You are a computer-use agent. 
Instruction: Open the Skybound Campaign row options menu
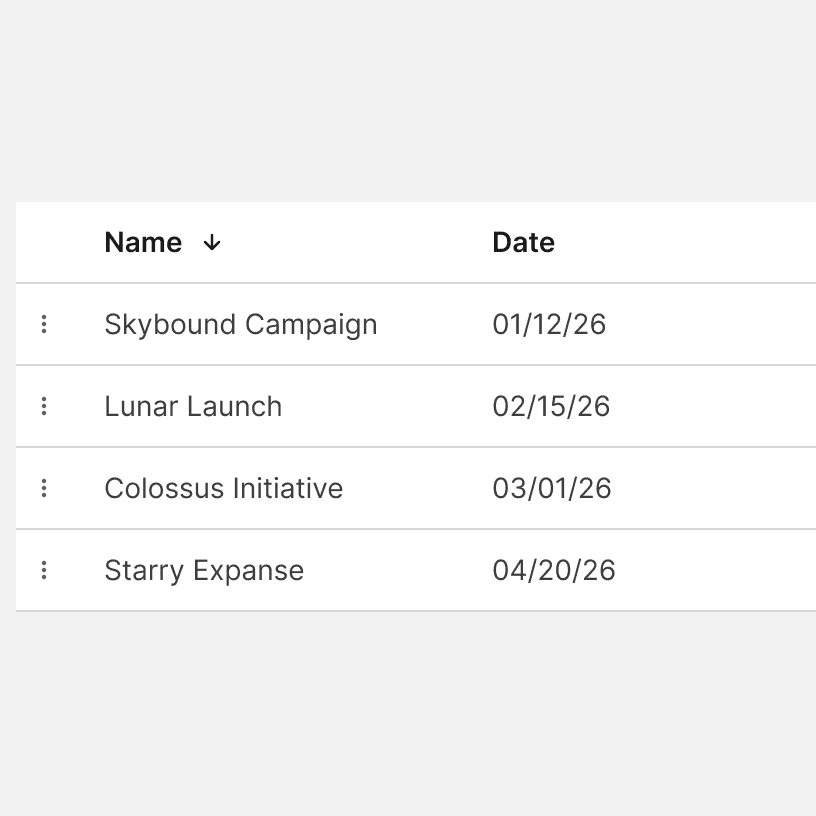pos(44,324)
